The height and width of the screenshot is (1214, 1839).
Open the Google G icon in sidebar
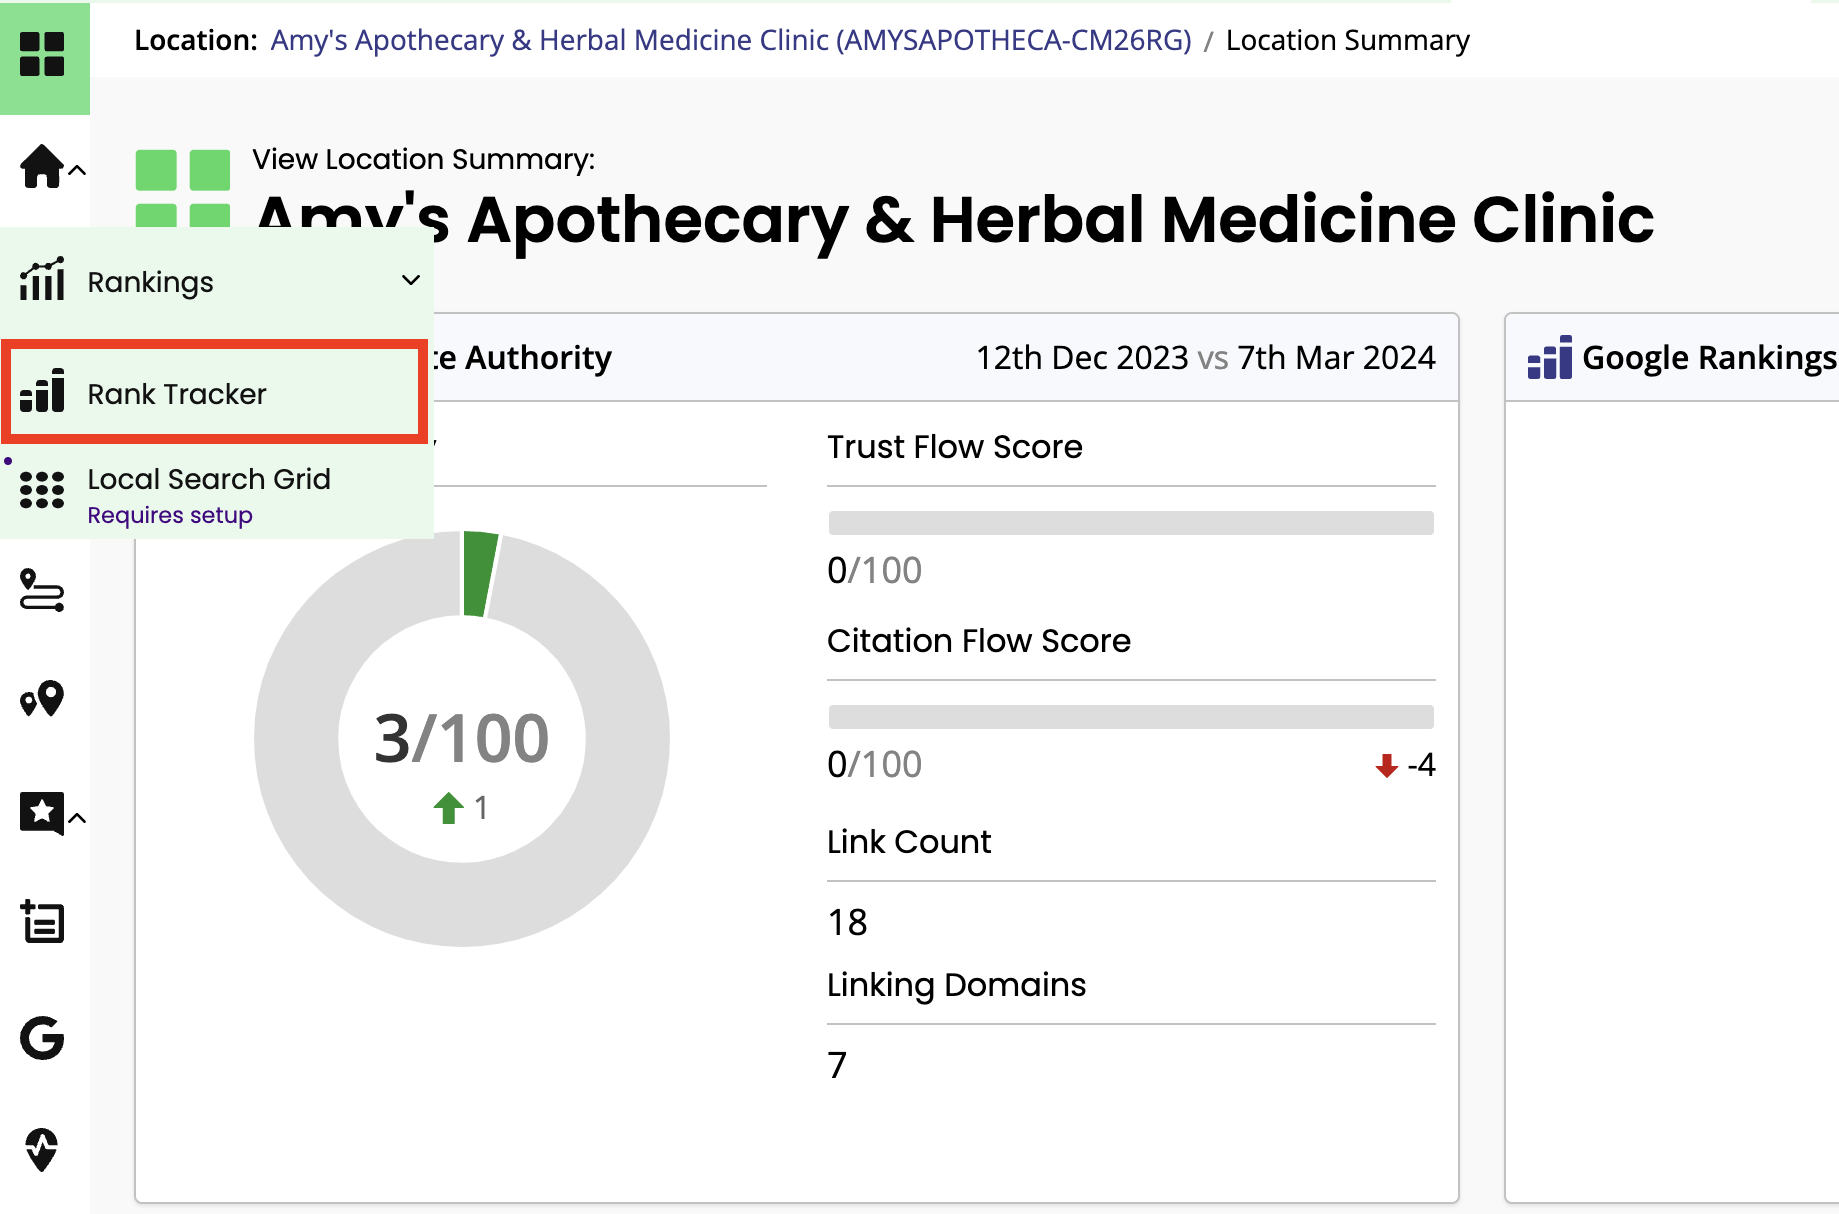pyautogui.click(x=42, y=1038)
